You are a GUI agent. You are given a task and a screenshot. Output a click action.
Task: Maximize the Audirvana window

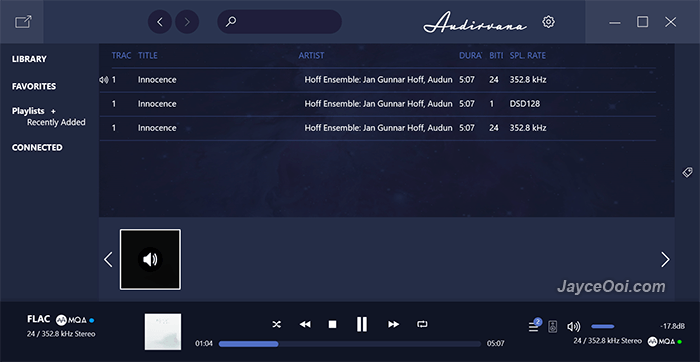click(642, 22)
